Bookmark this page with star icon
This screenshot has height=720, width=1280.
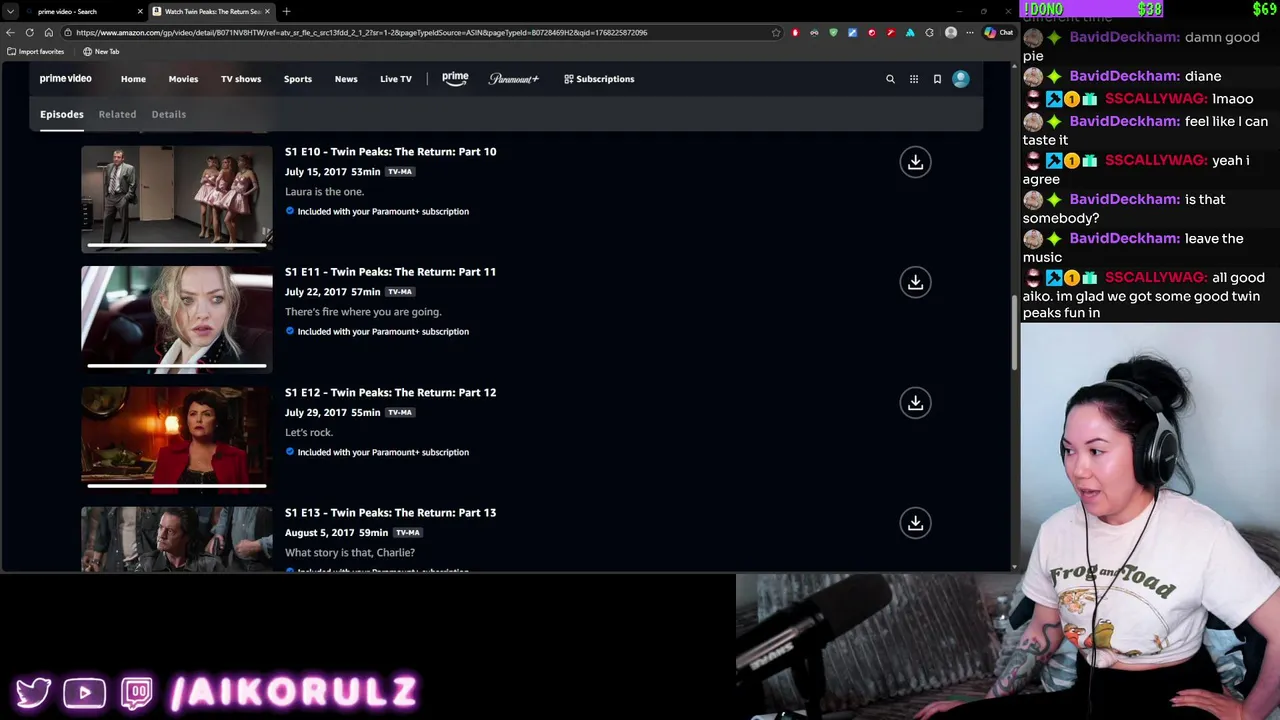(x=776, y=32)
